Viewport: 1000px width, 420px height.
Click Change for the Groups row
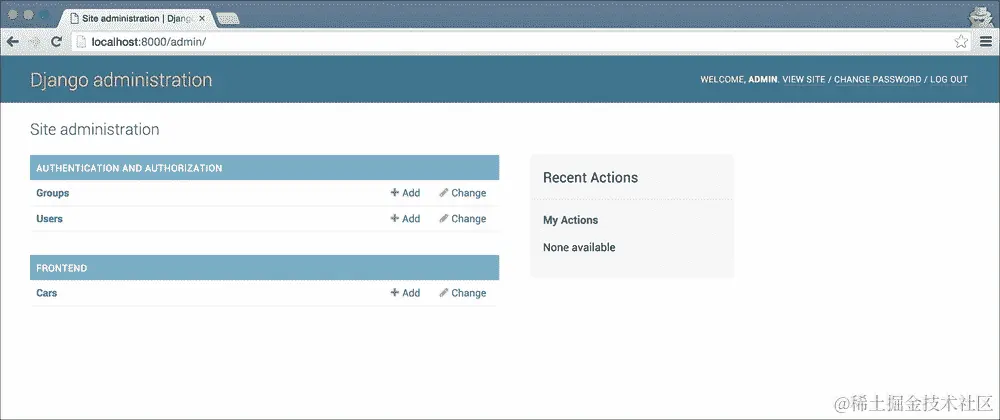(462, 193)
